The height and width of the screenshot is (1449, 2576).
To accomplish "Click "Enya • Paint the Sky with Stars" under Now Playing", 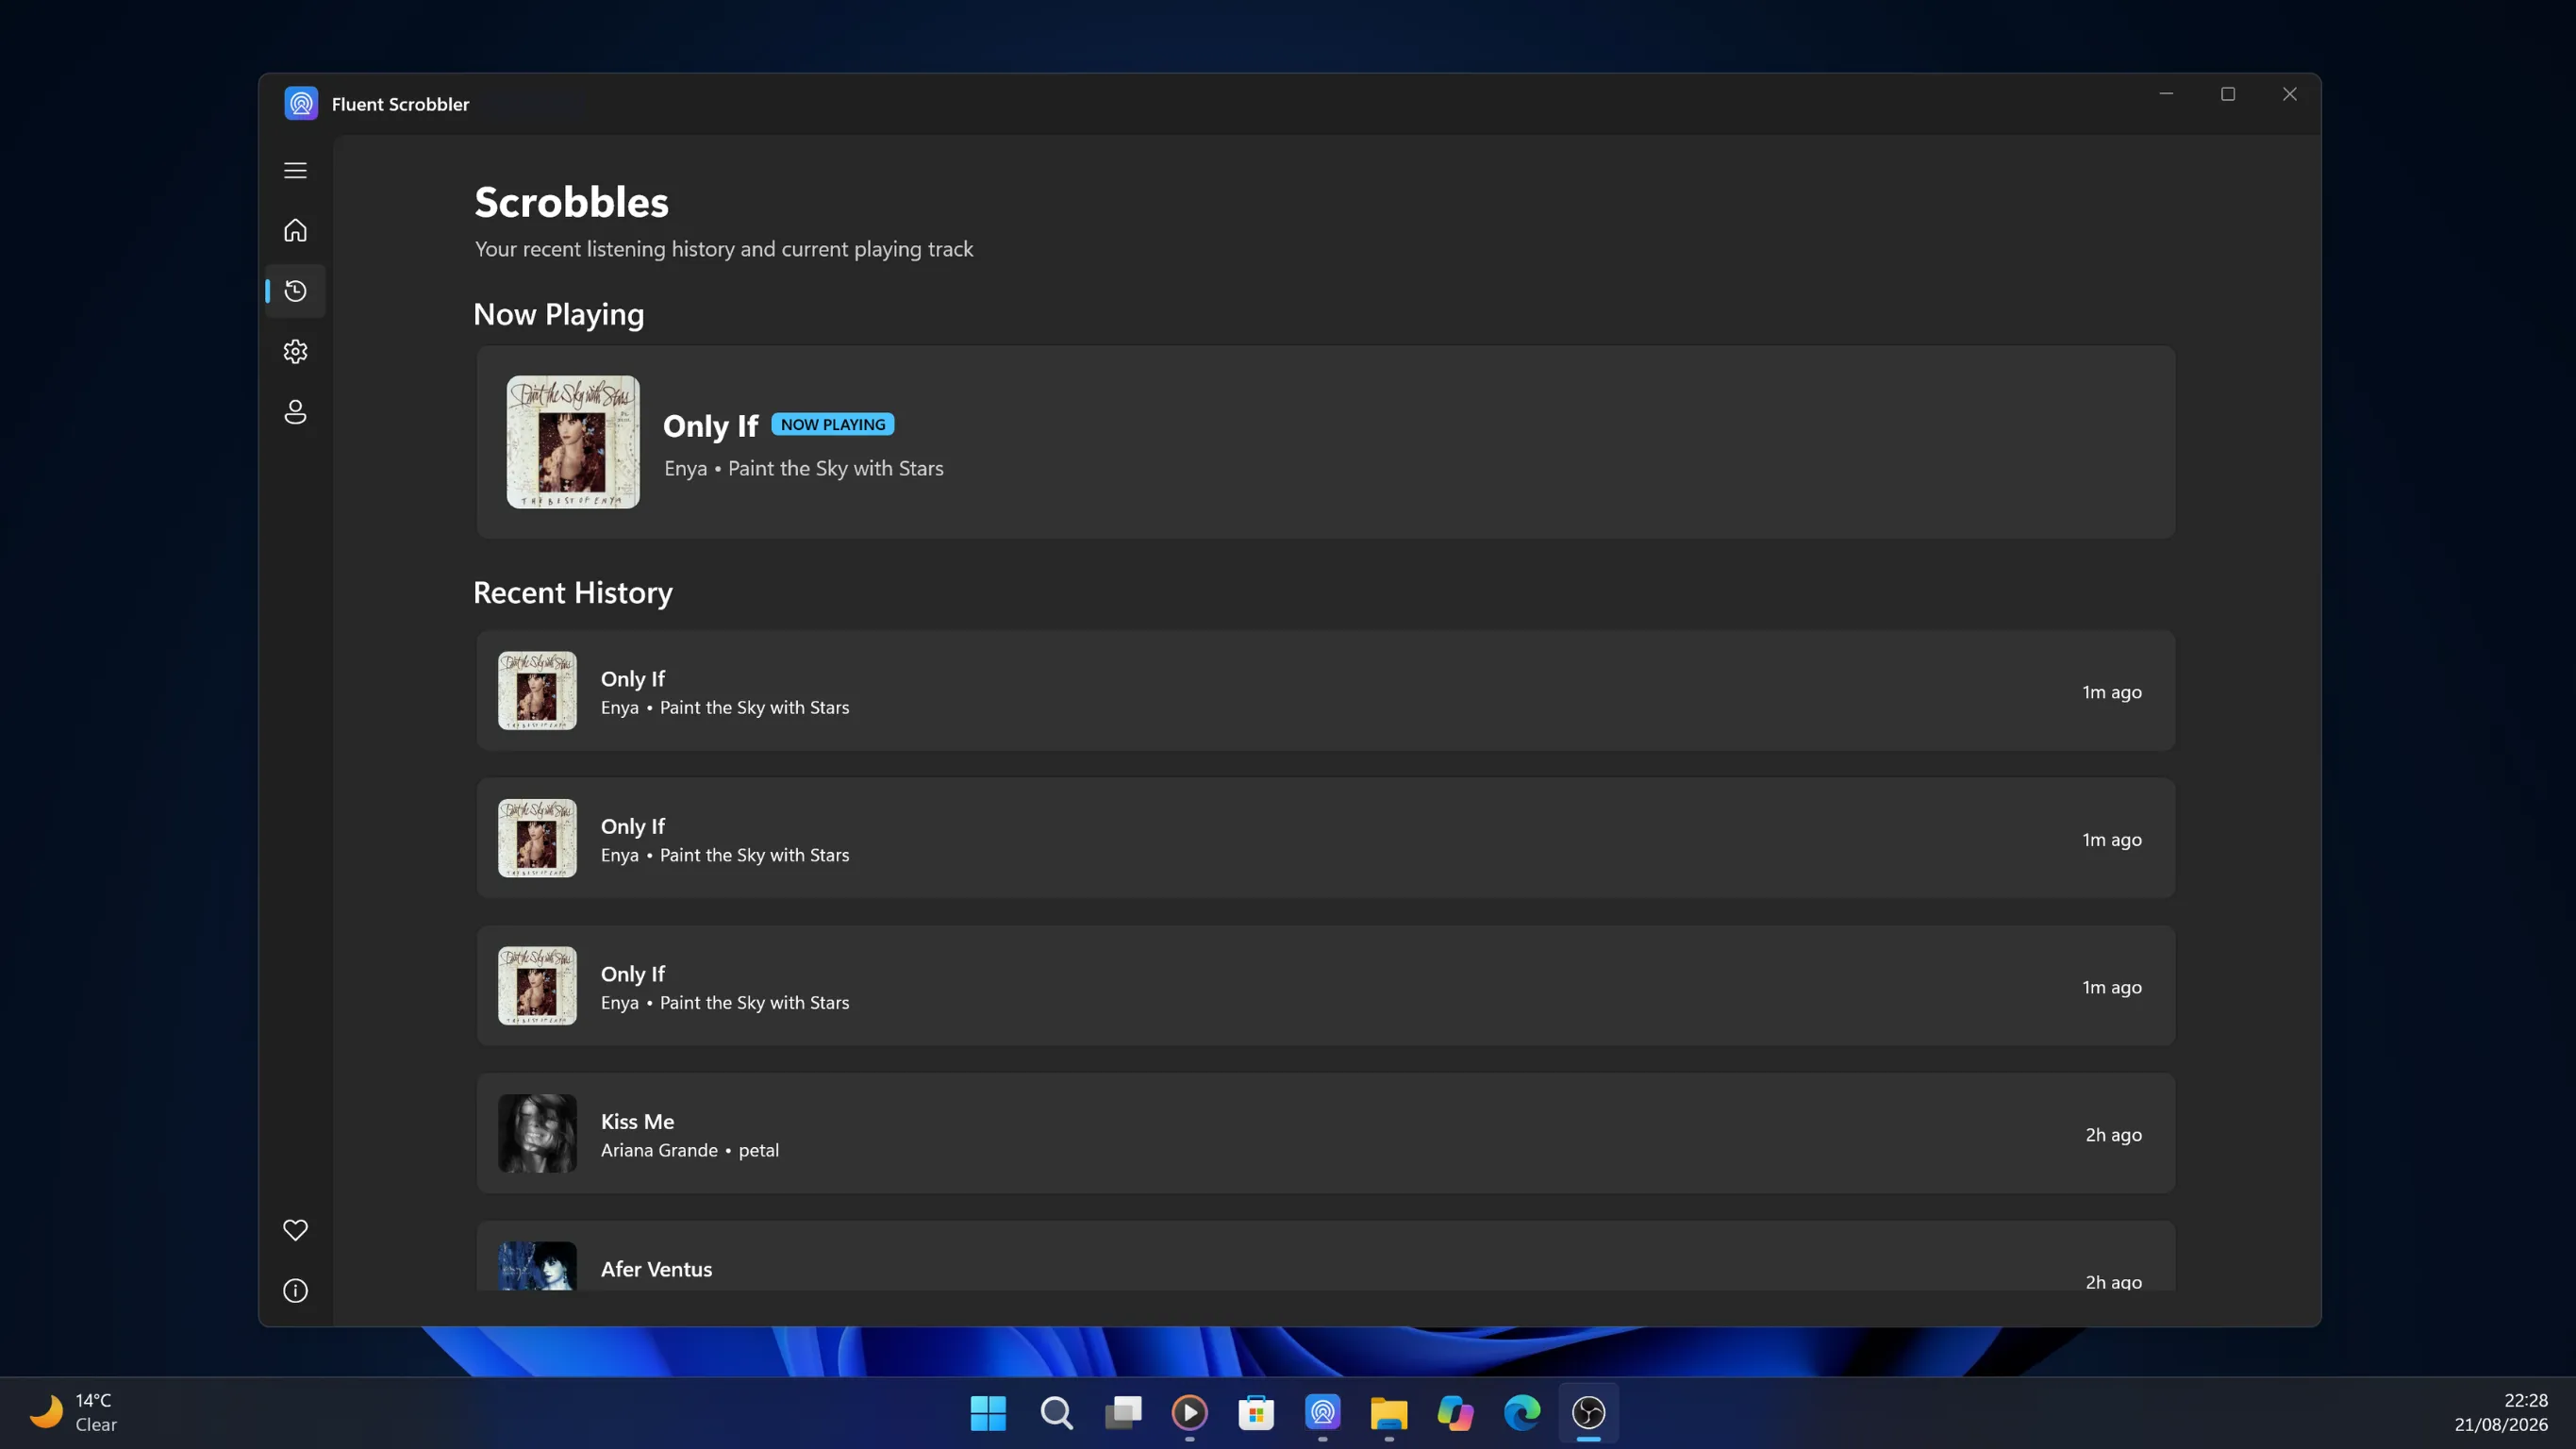I will 804,468.
